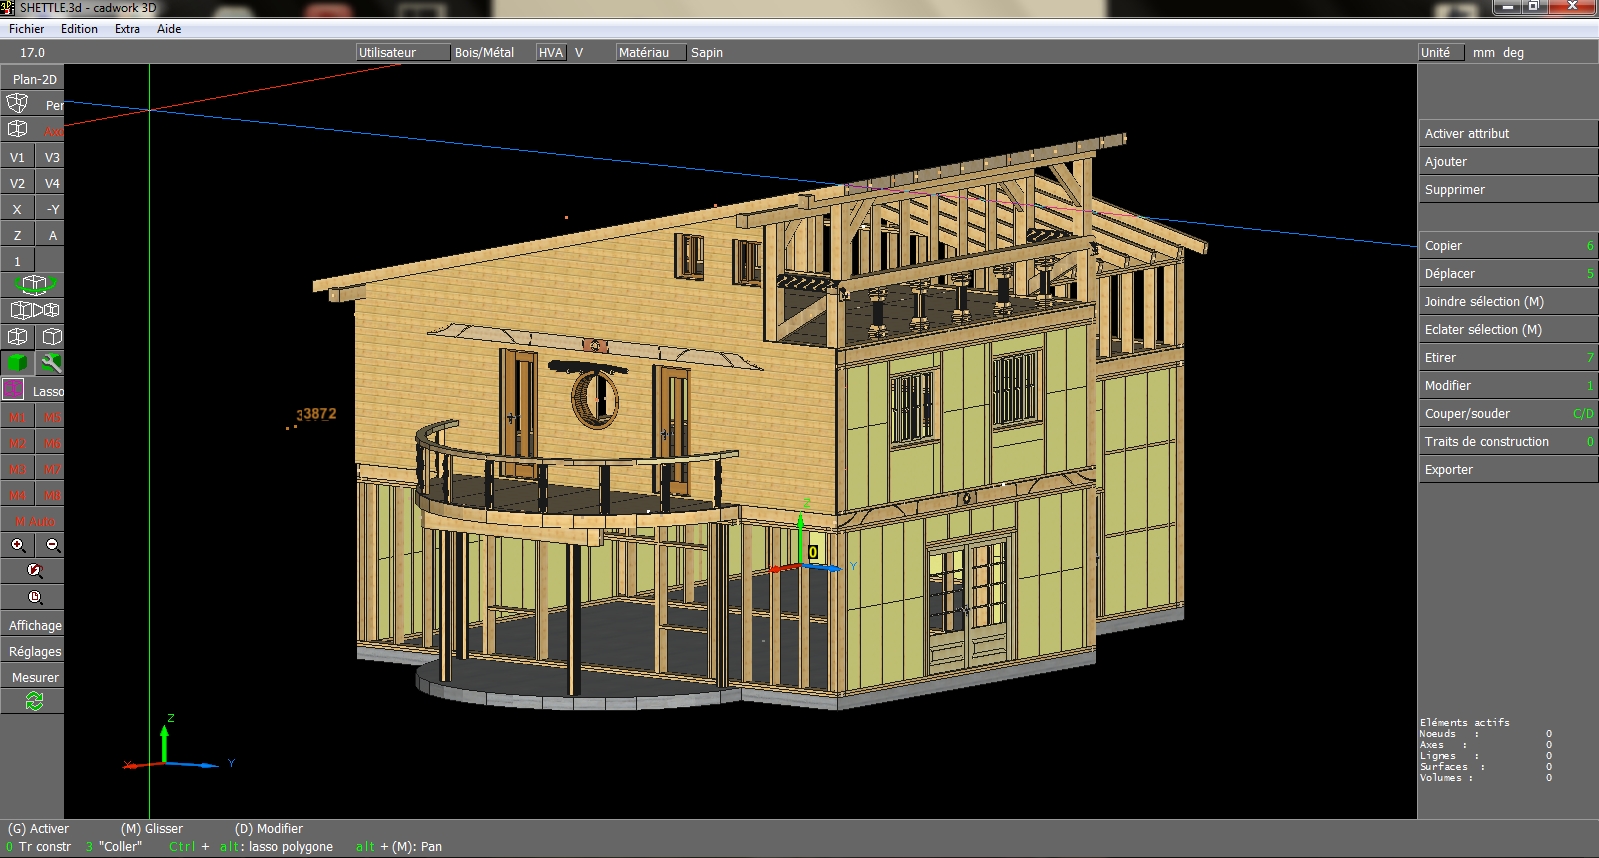Click the green solid shaded cube icon

pyautogui.click(x=17, y=363)
